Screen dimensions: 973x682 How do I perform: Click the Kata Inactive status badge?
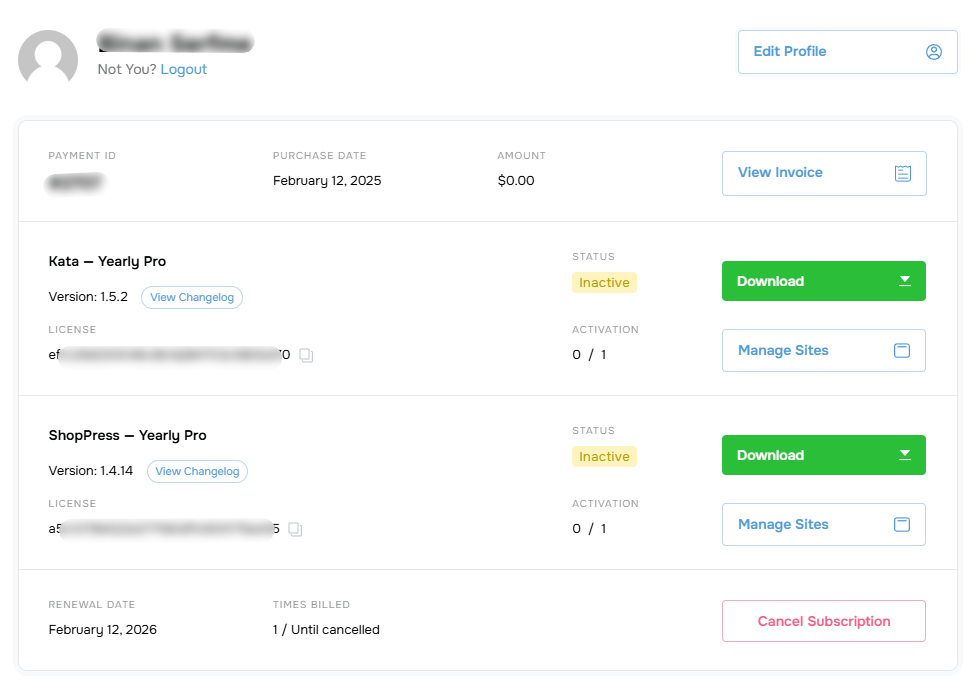[x=604, y=283]
